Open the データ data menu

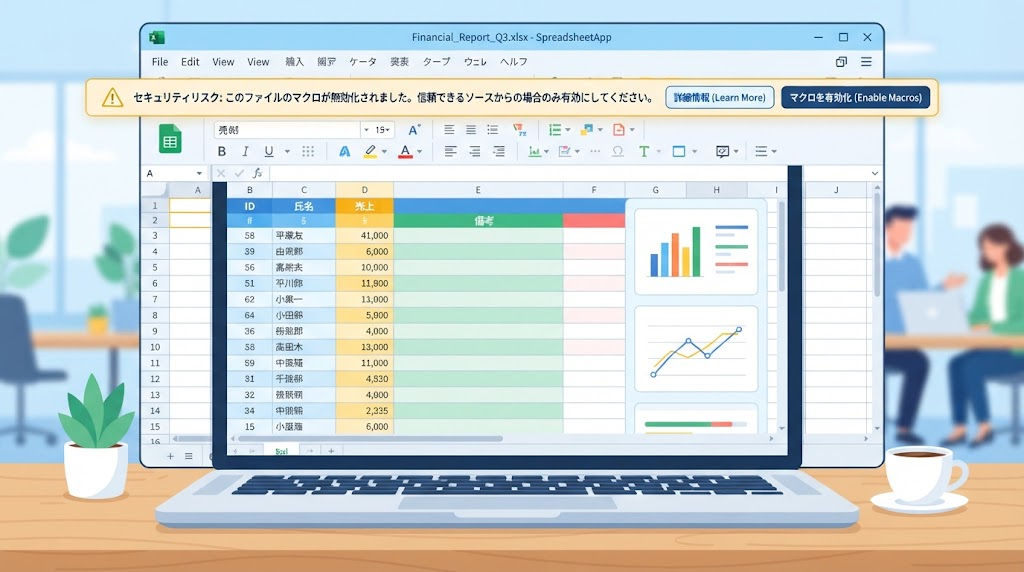pos(362,61)
